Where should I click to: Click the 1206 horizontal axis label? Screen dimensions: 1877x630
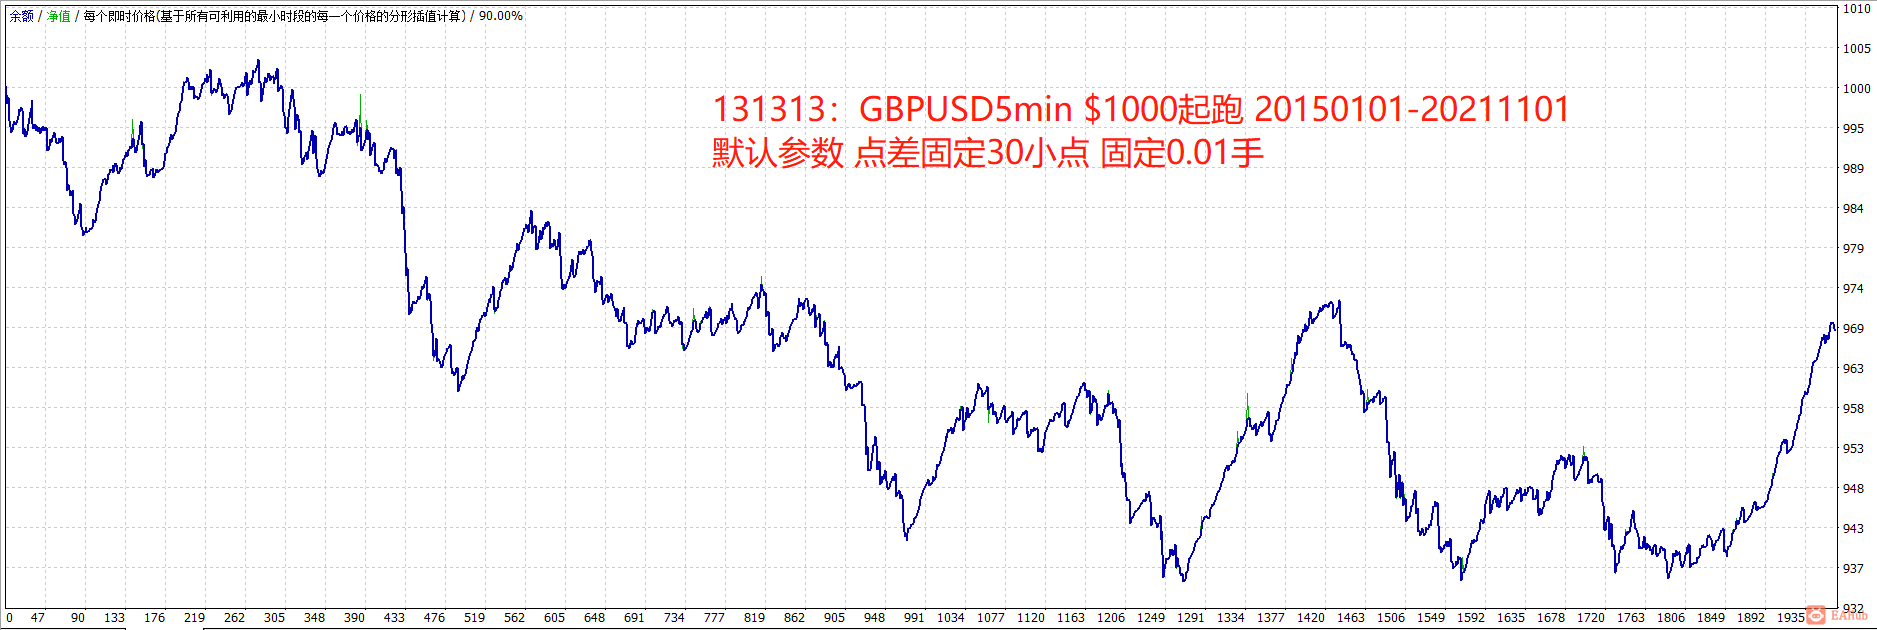coord(1111,618)
